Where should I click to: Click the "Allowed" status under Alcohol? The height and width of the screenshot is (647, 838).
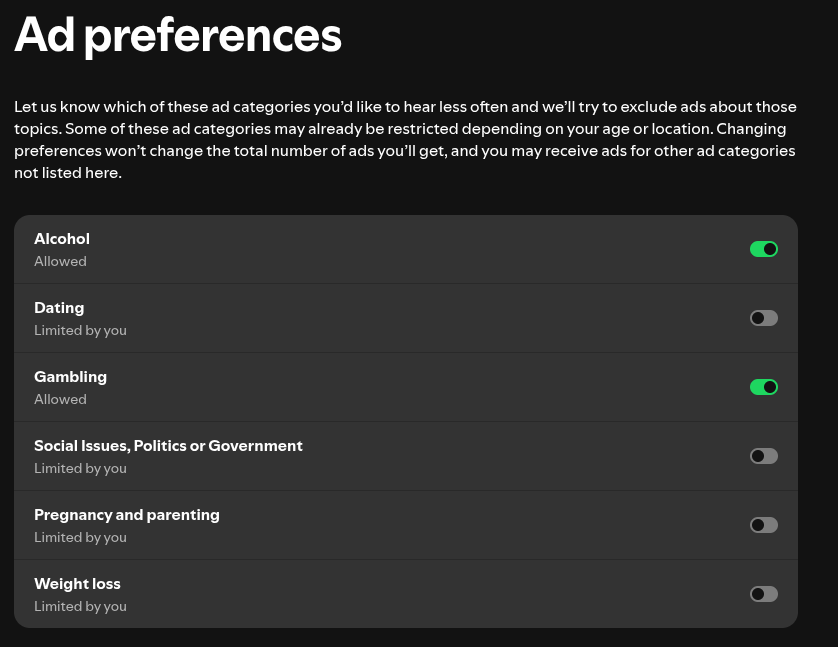pos(60,261)
